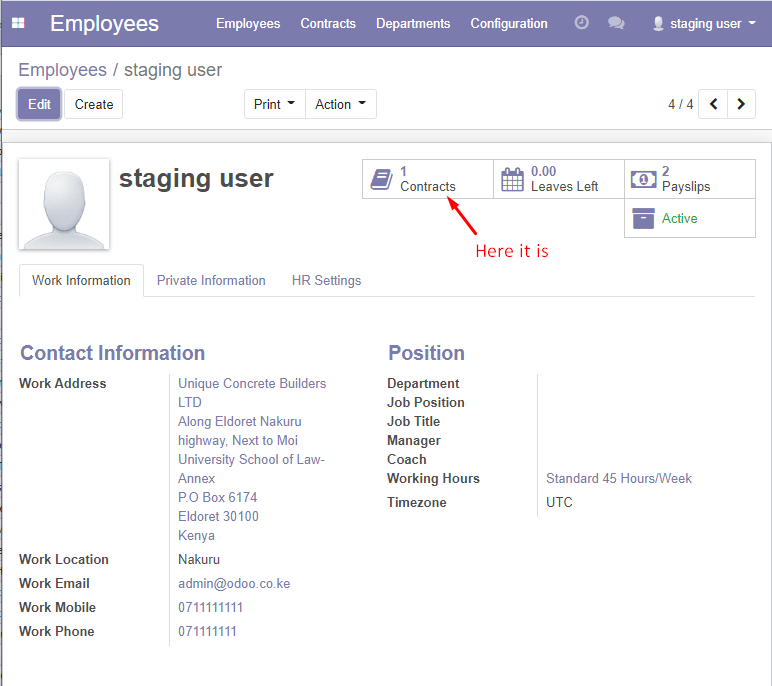Image resolution: width=772 pixels, height=686 pixels.
Task: Open the 0.00 Leaves Left stat button
Action: (x=559, y=179)
